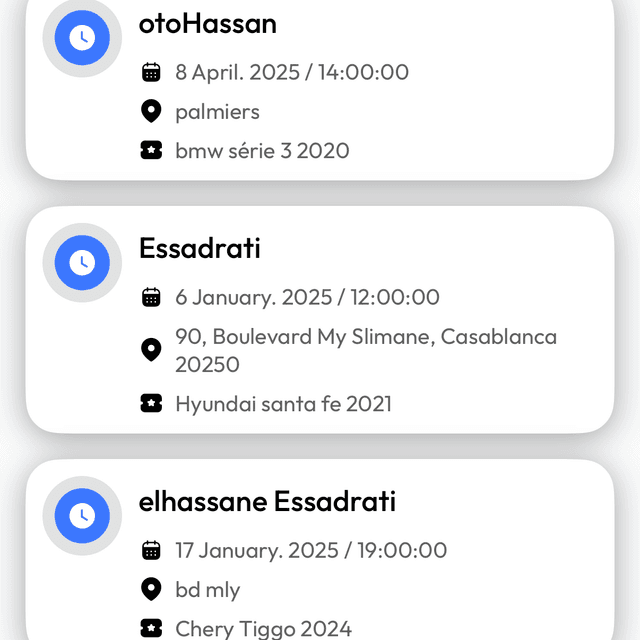This screenshot has height=640, width=640.
Task: Click the location pin beside palmiers
Action: (x=151, y=111)
